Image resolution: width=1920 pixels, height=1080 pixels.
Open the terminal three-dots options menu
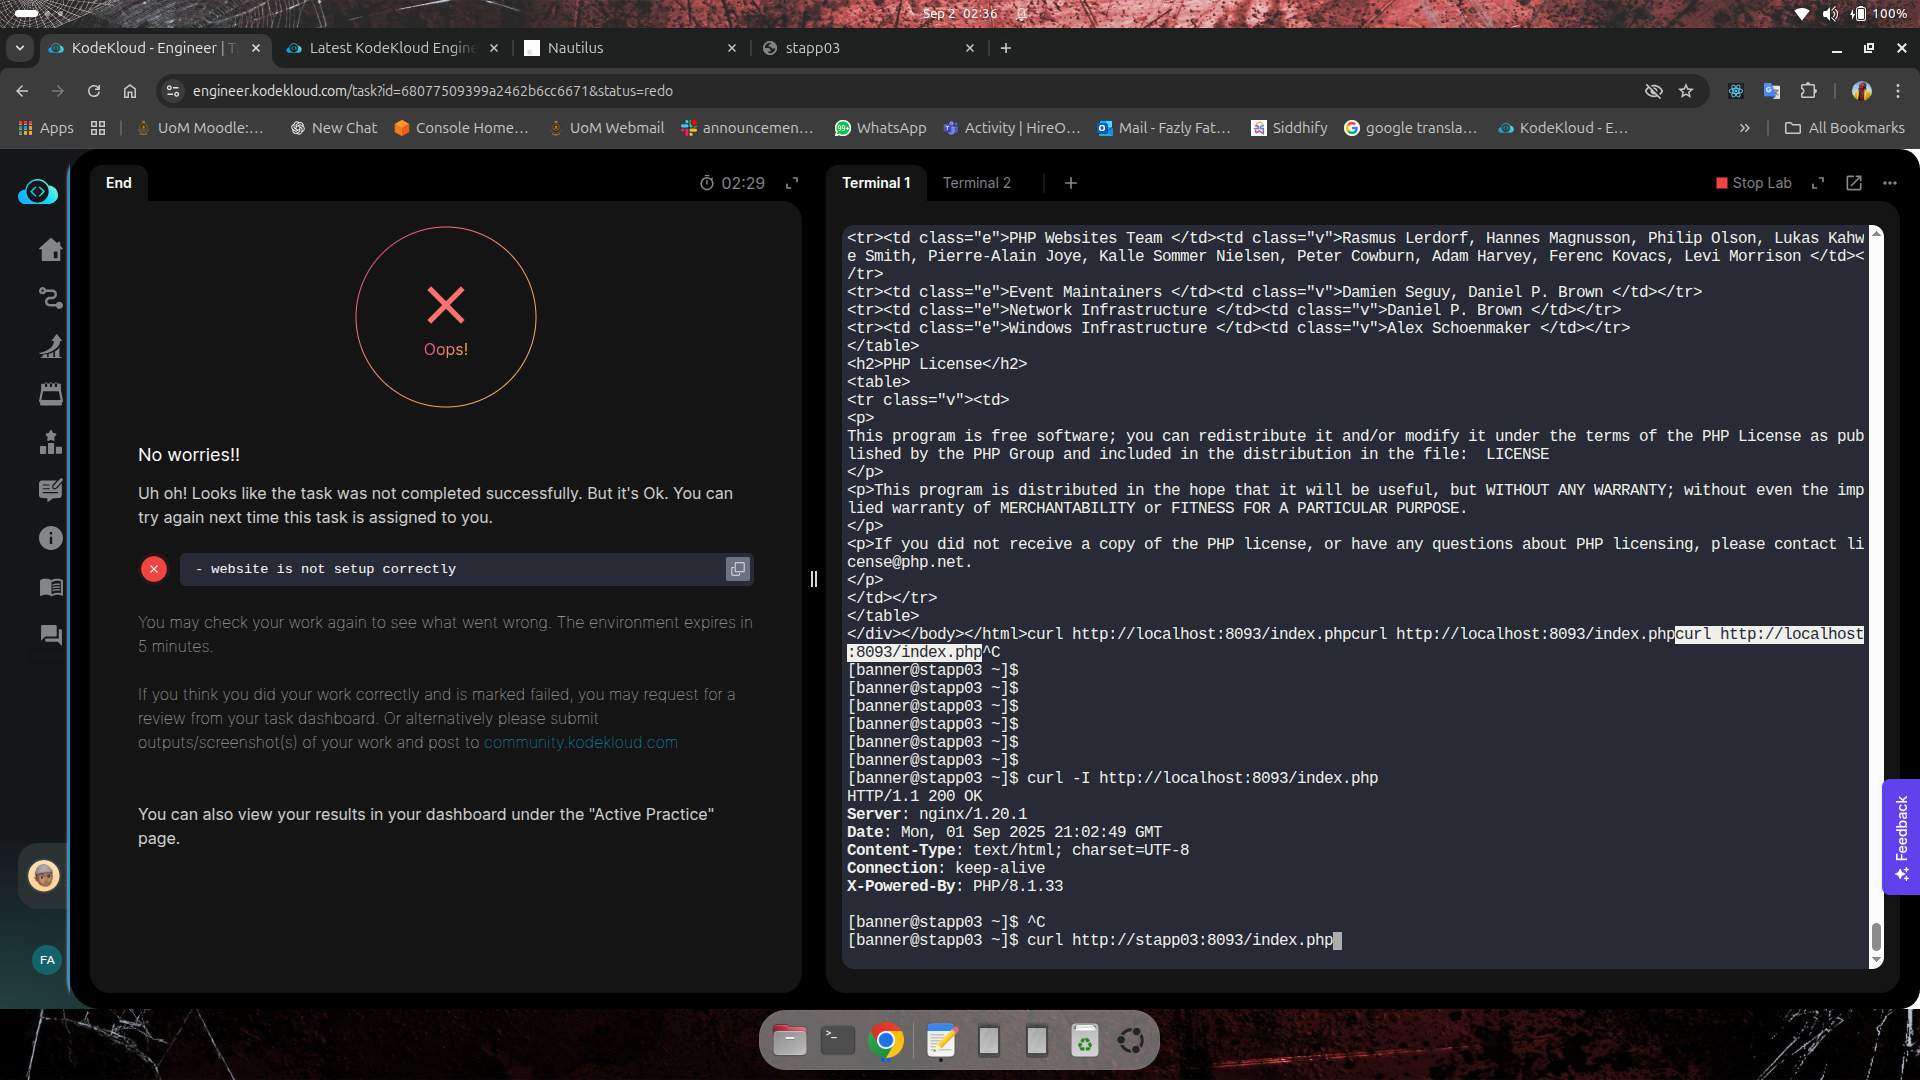(1889, 183)
